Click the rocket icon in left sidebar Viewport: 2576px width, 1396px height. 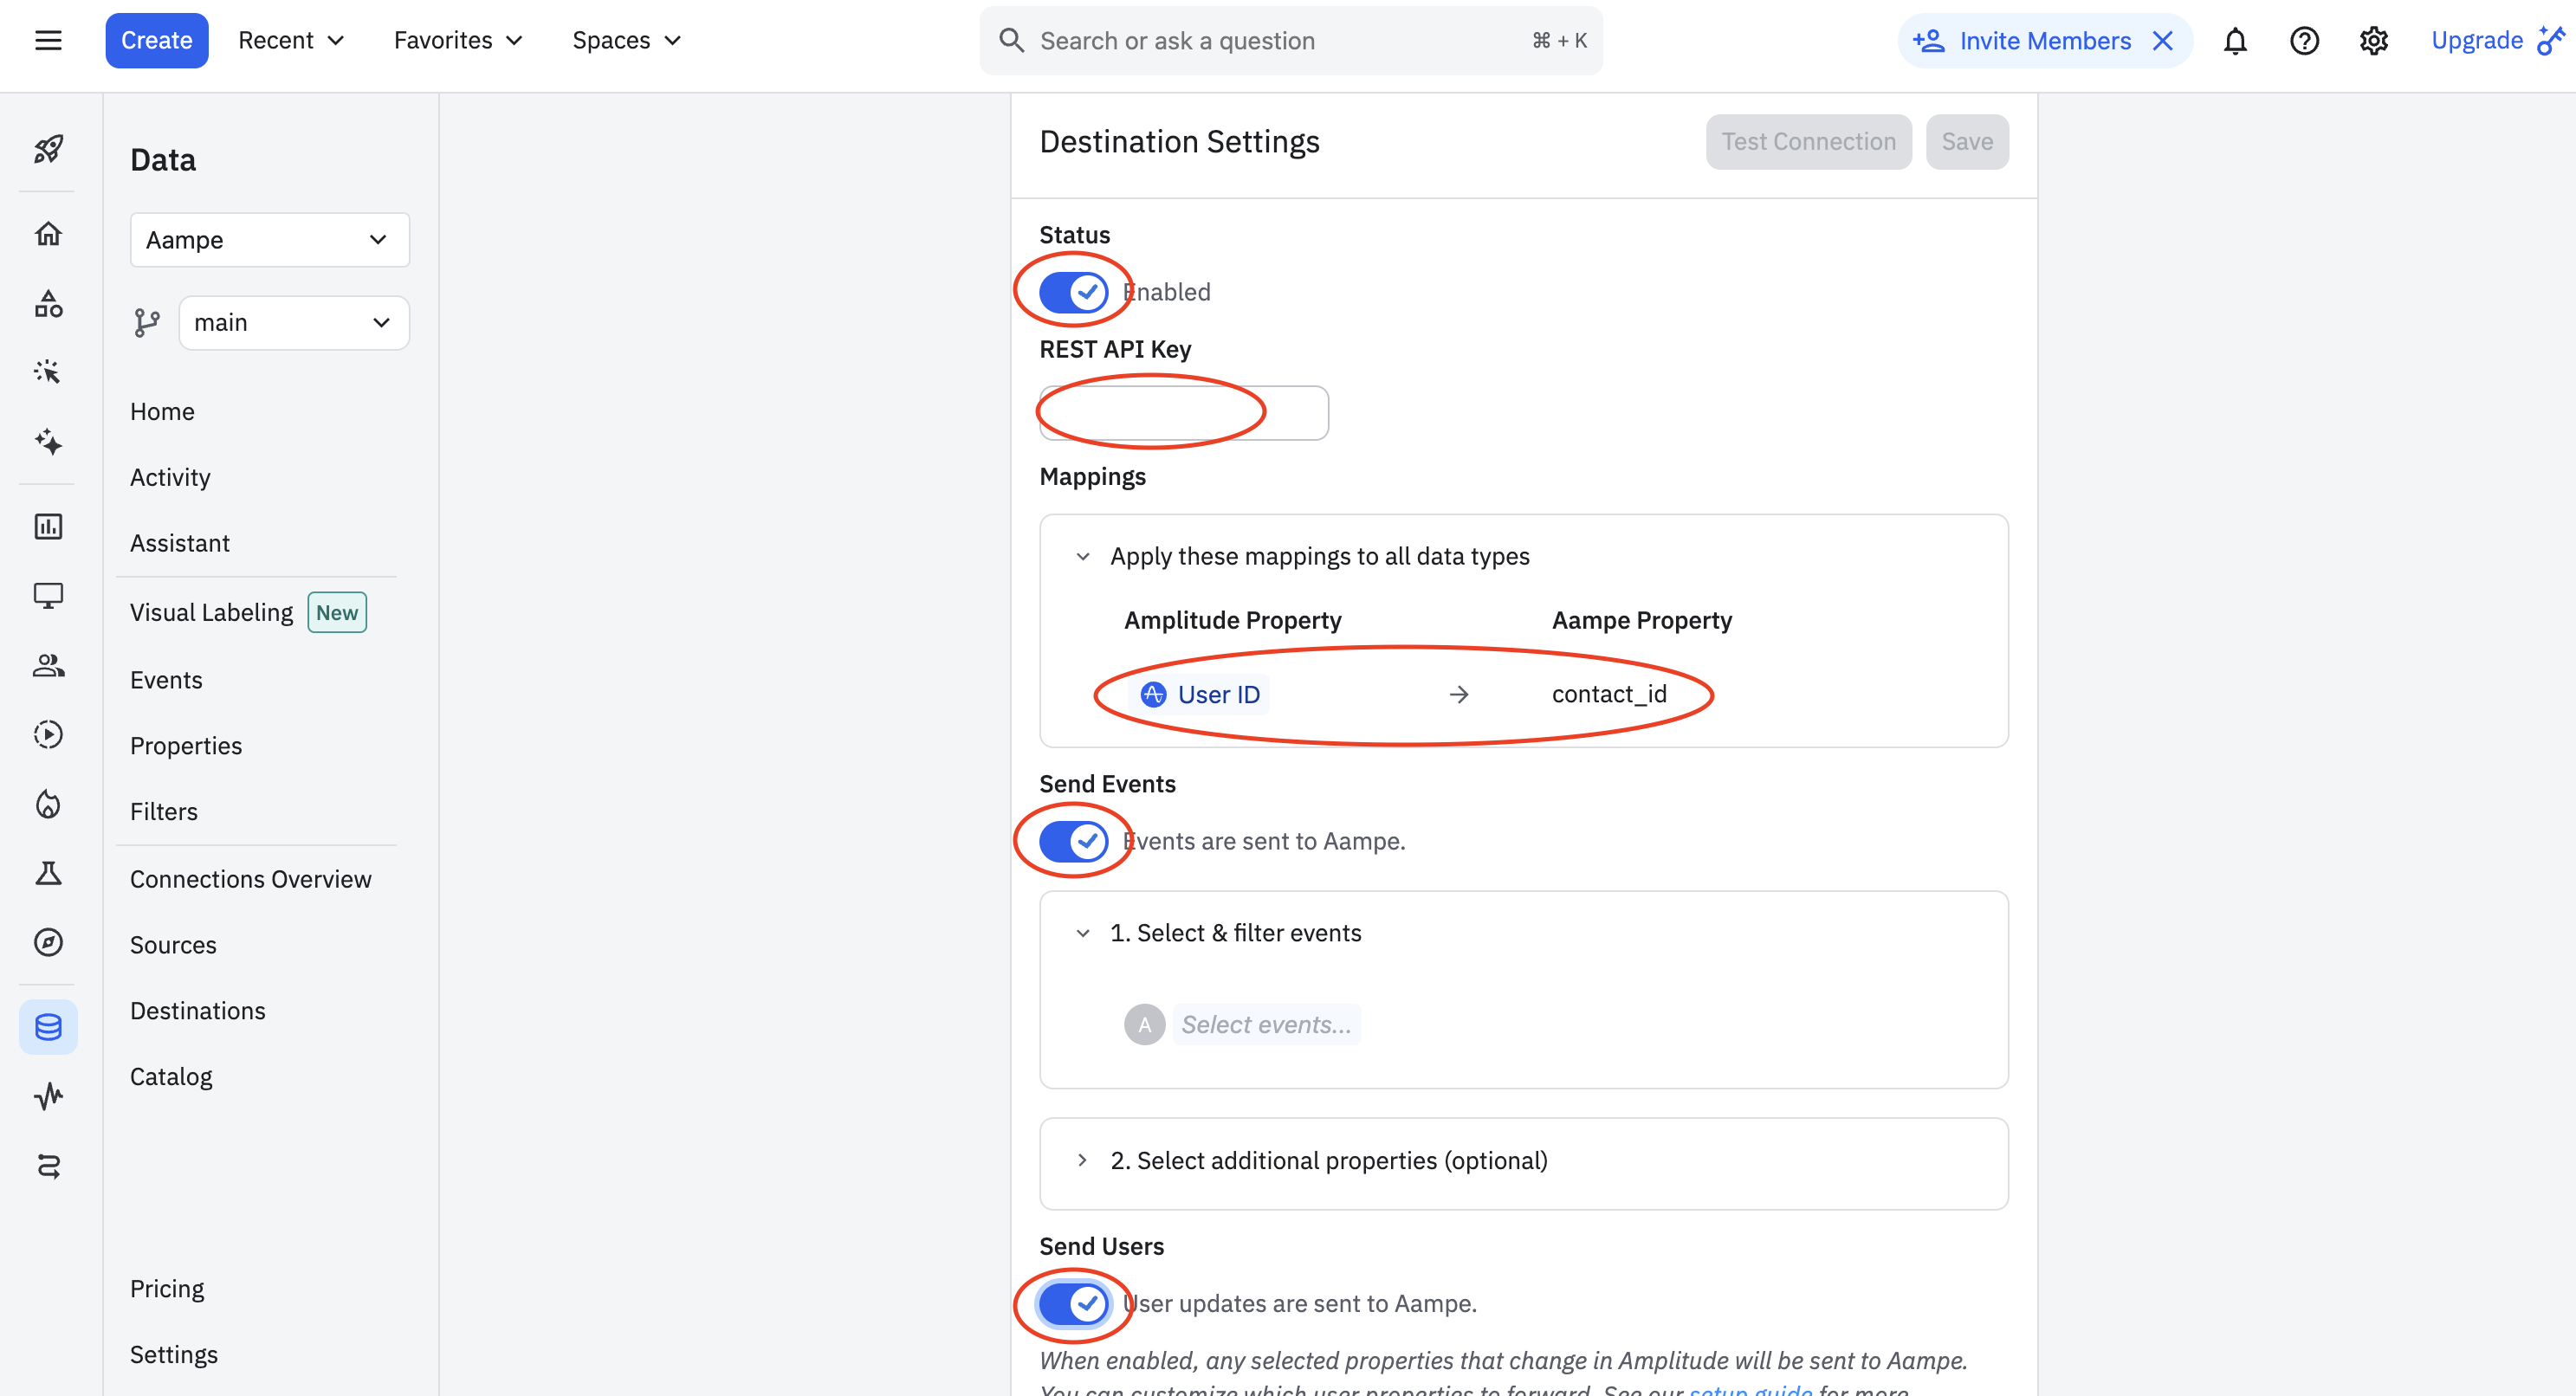(48, 150)
